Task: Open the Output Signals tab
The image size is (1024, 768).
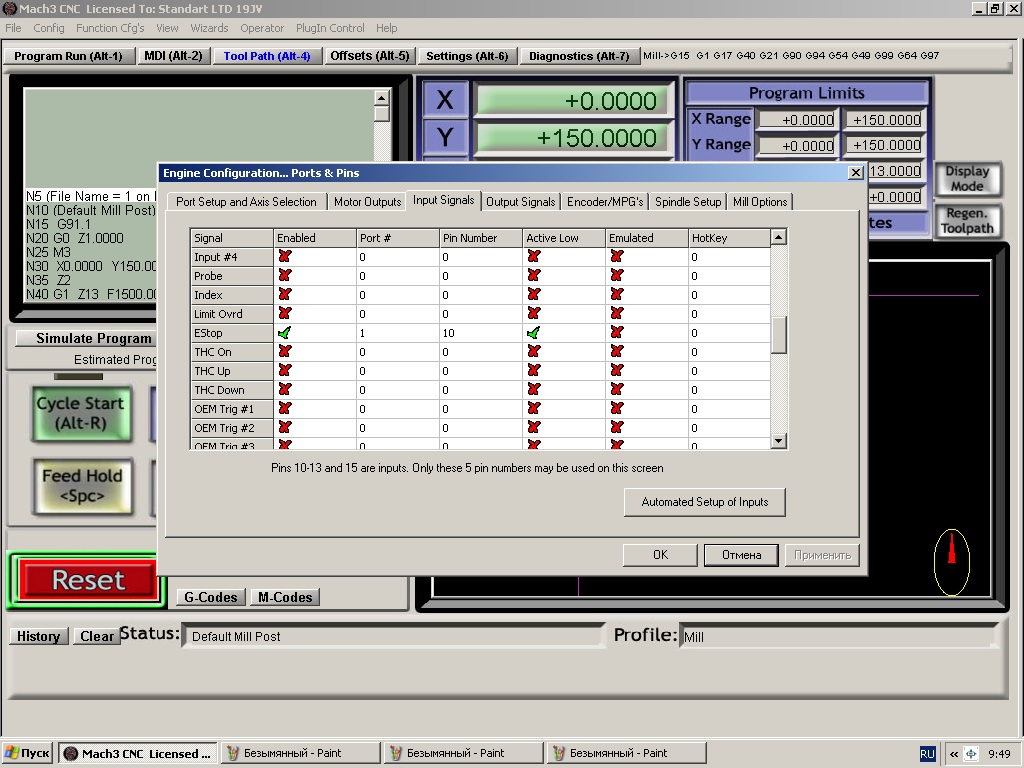Action: point(520,202)
